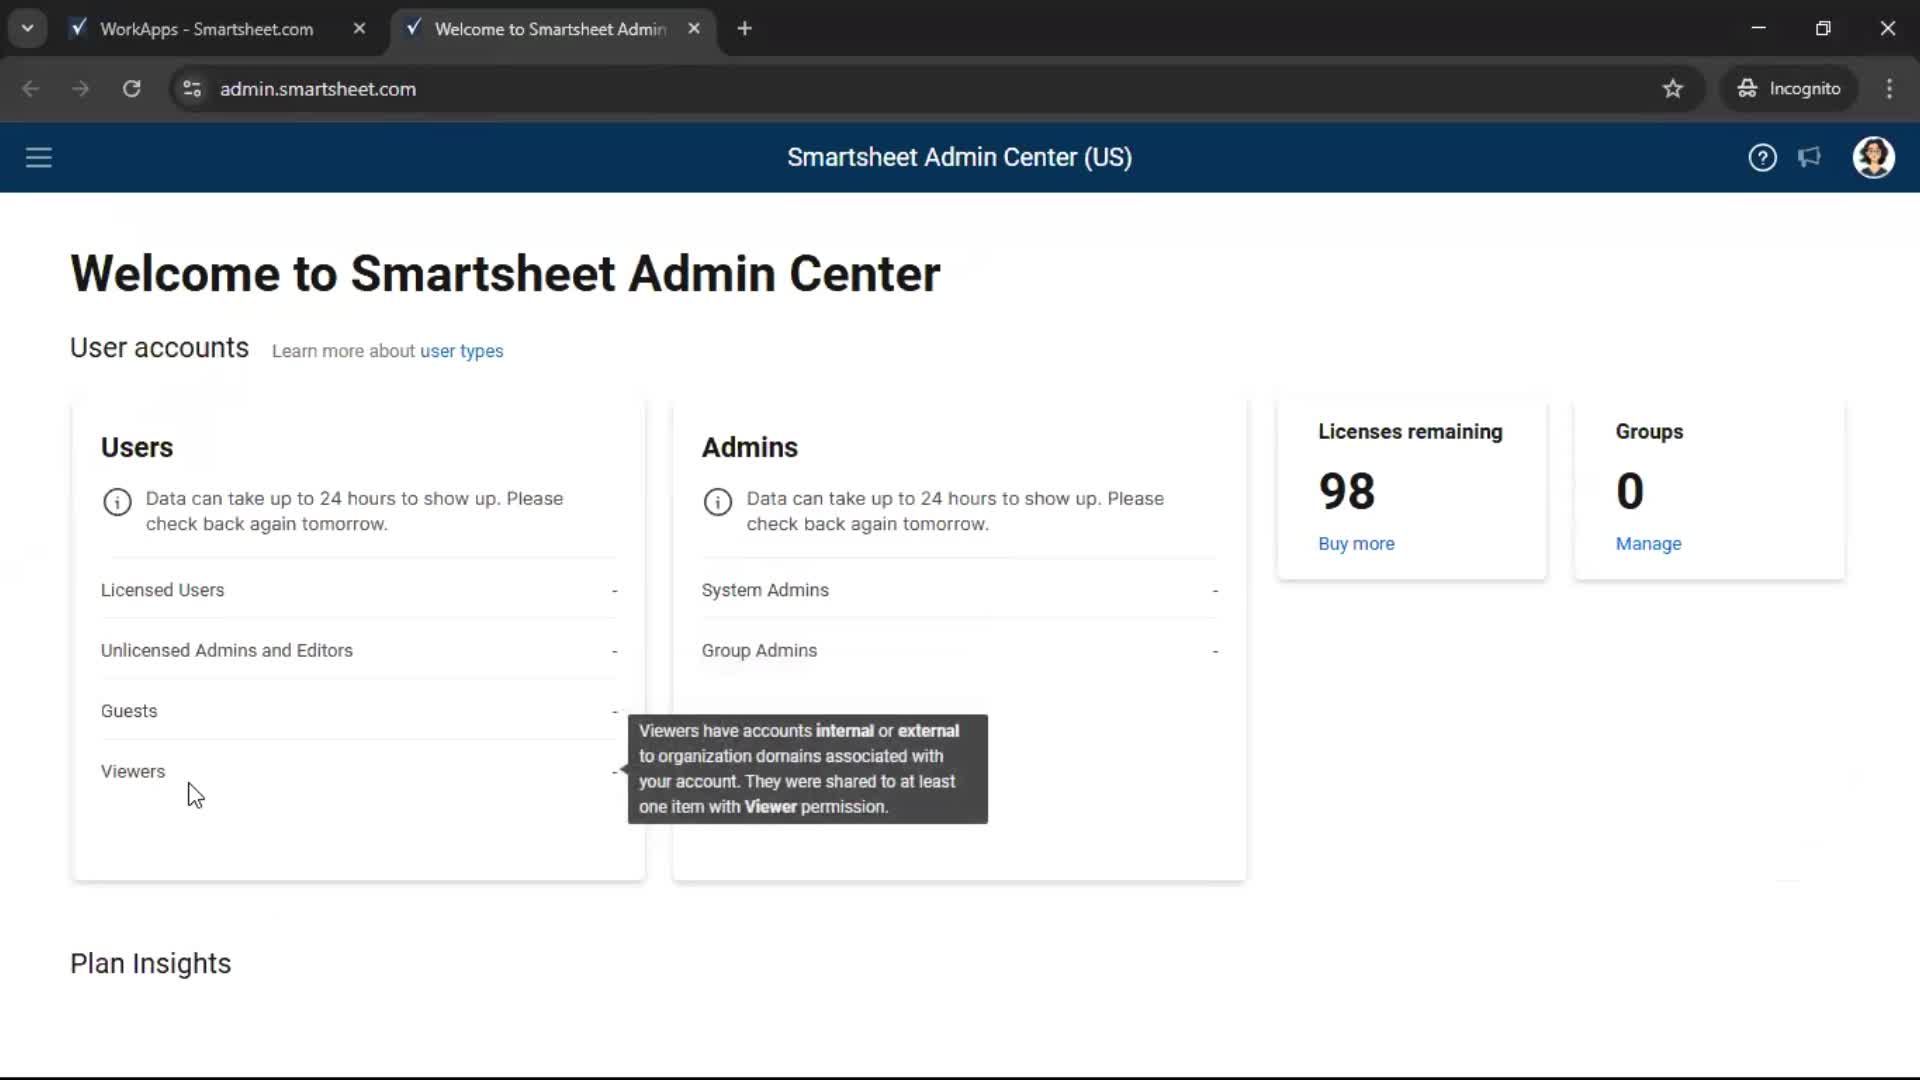Open the announcements megaphone icon

[1810, 157]
